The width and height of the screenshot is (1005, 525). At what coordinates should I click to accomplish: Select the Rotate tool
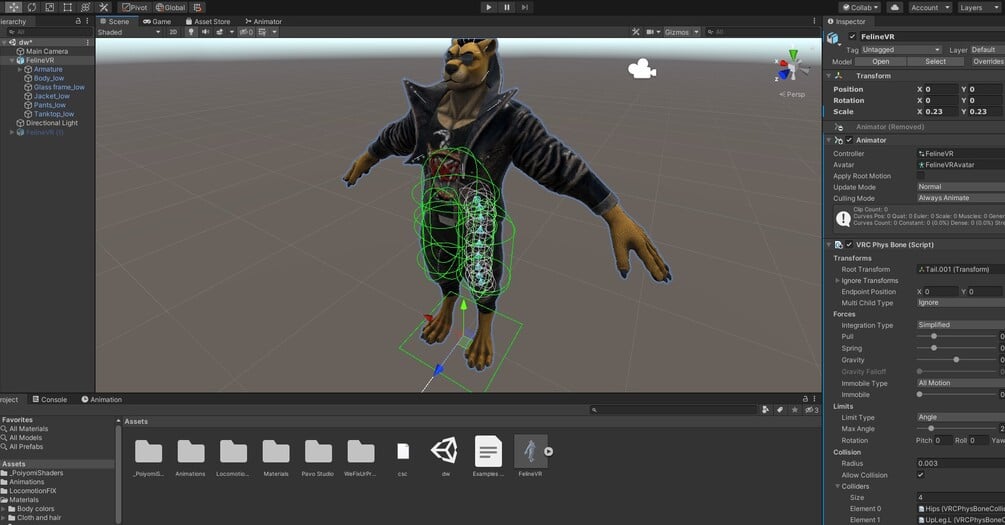pos(31,8)
